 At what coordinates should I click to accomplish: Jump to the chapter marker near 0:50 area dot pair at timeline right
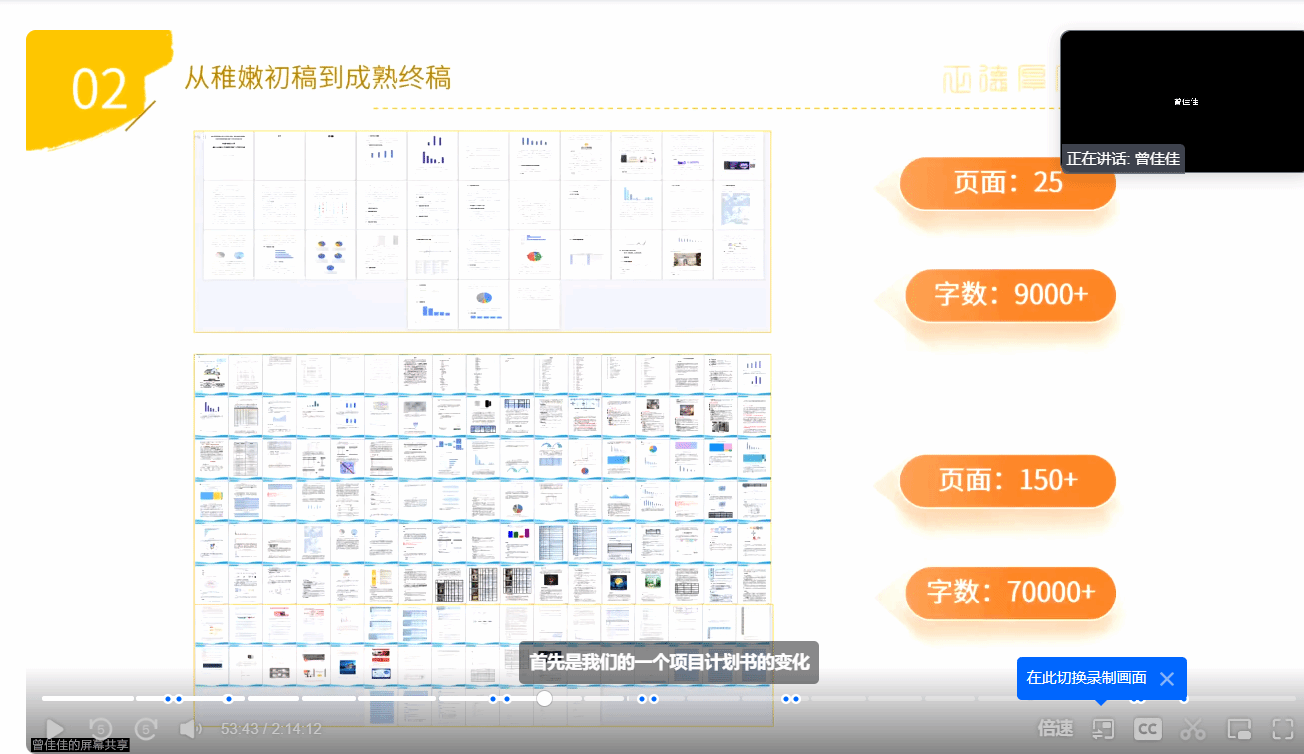pos(791,699)
